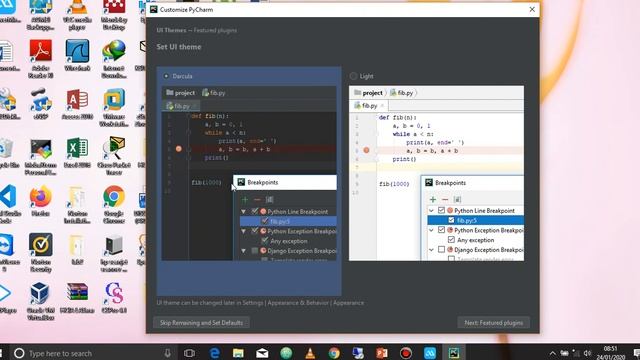Image resolution: width=640 pixels, height=360 pixels.
Task: Click the Wireshark desktop icon
Action: (x=77, y=56)
